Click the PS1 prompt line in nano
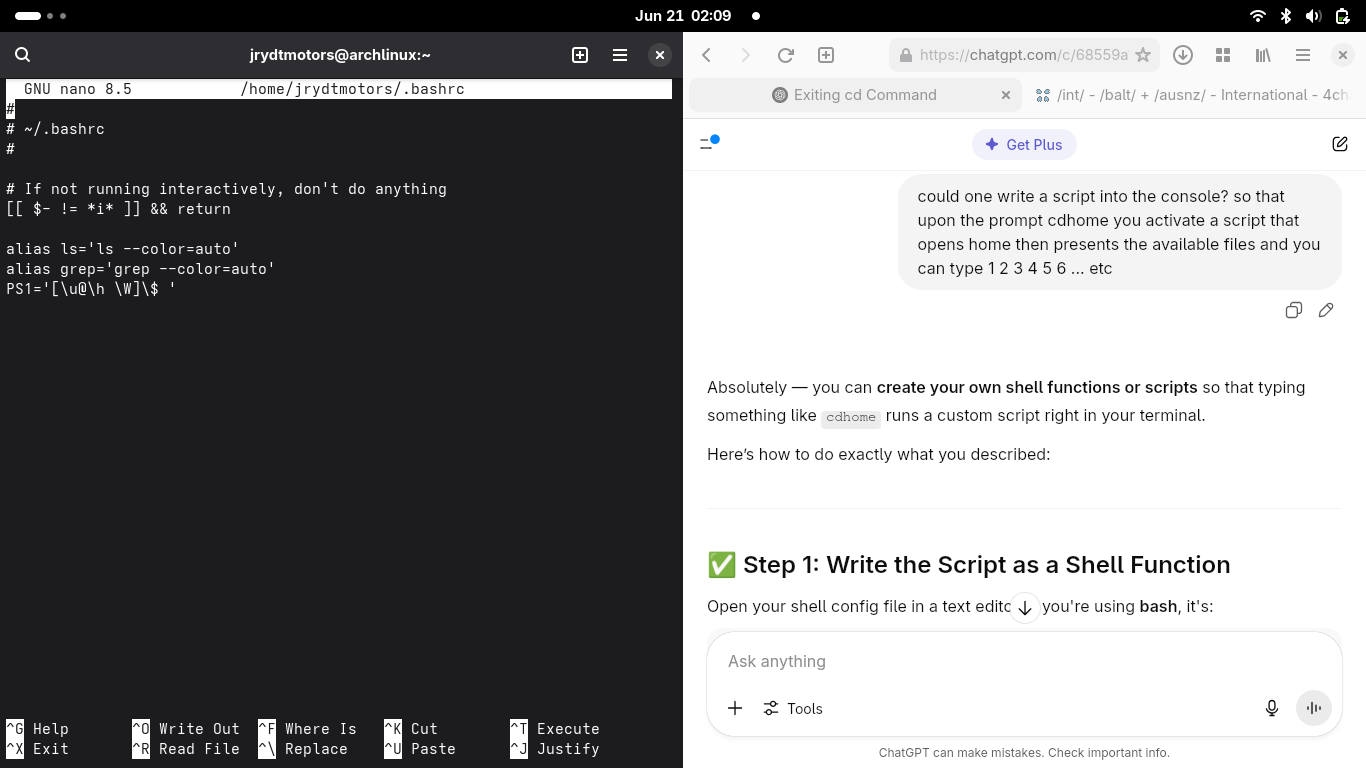Image resolution: width=1366 pixels, height=768 pixels. coord(91,289)
